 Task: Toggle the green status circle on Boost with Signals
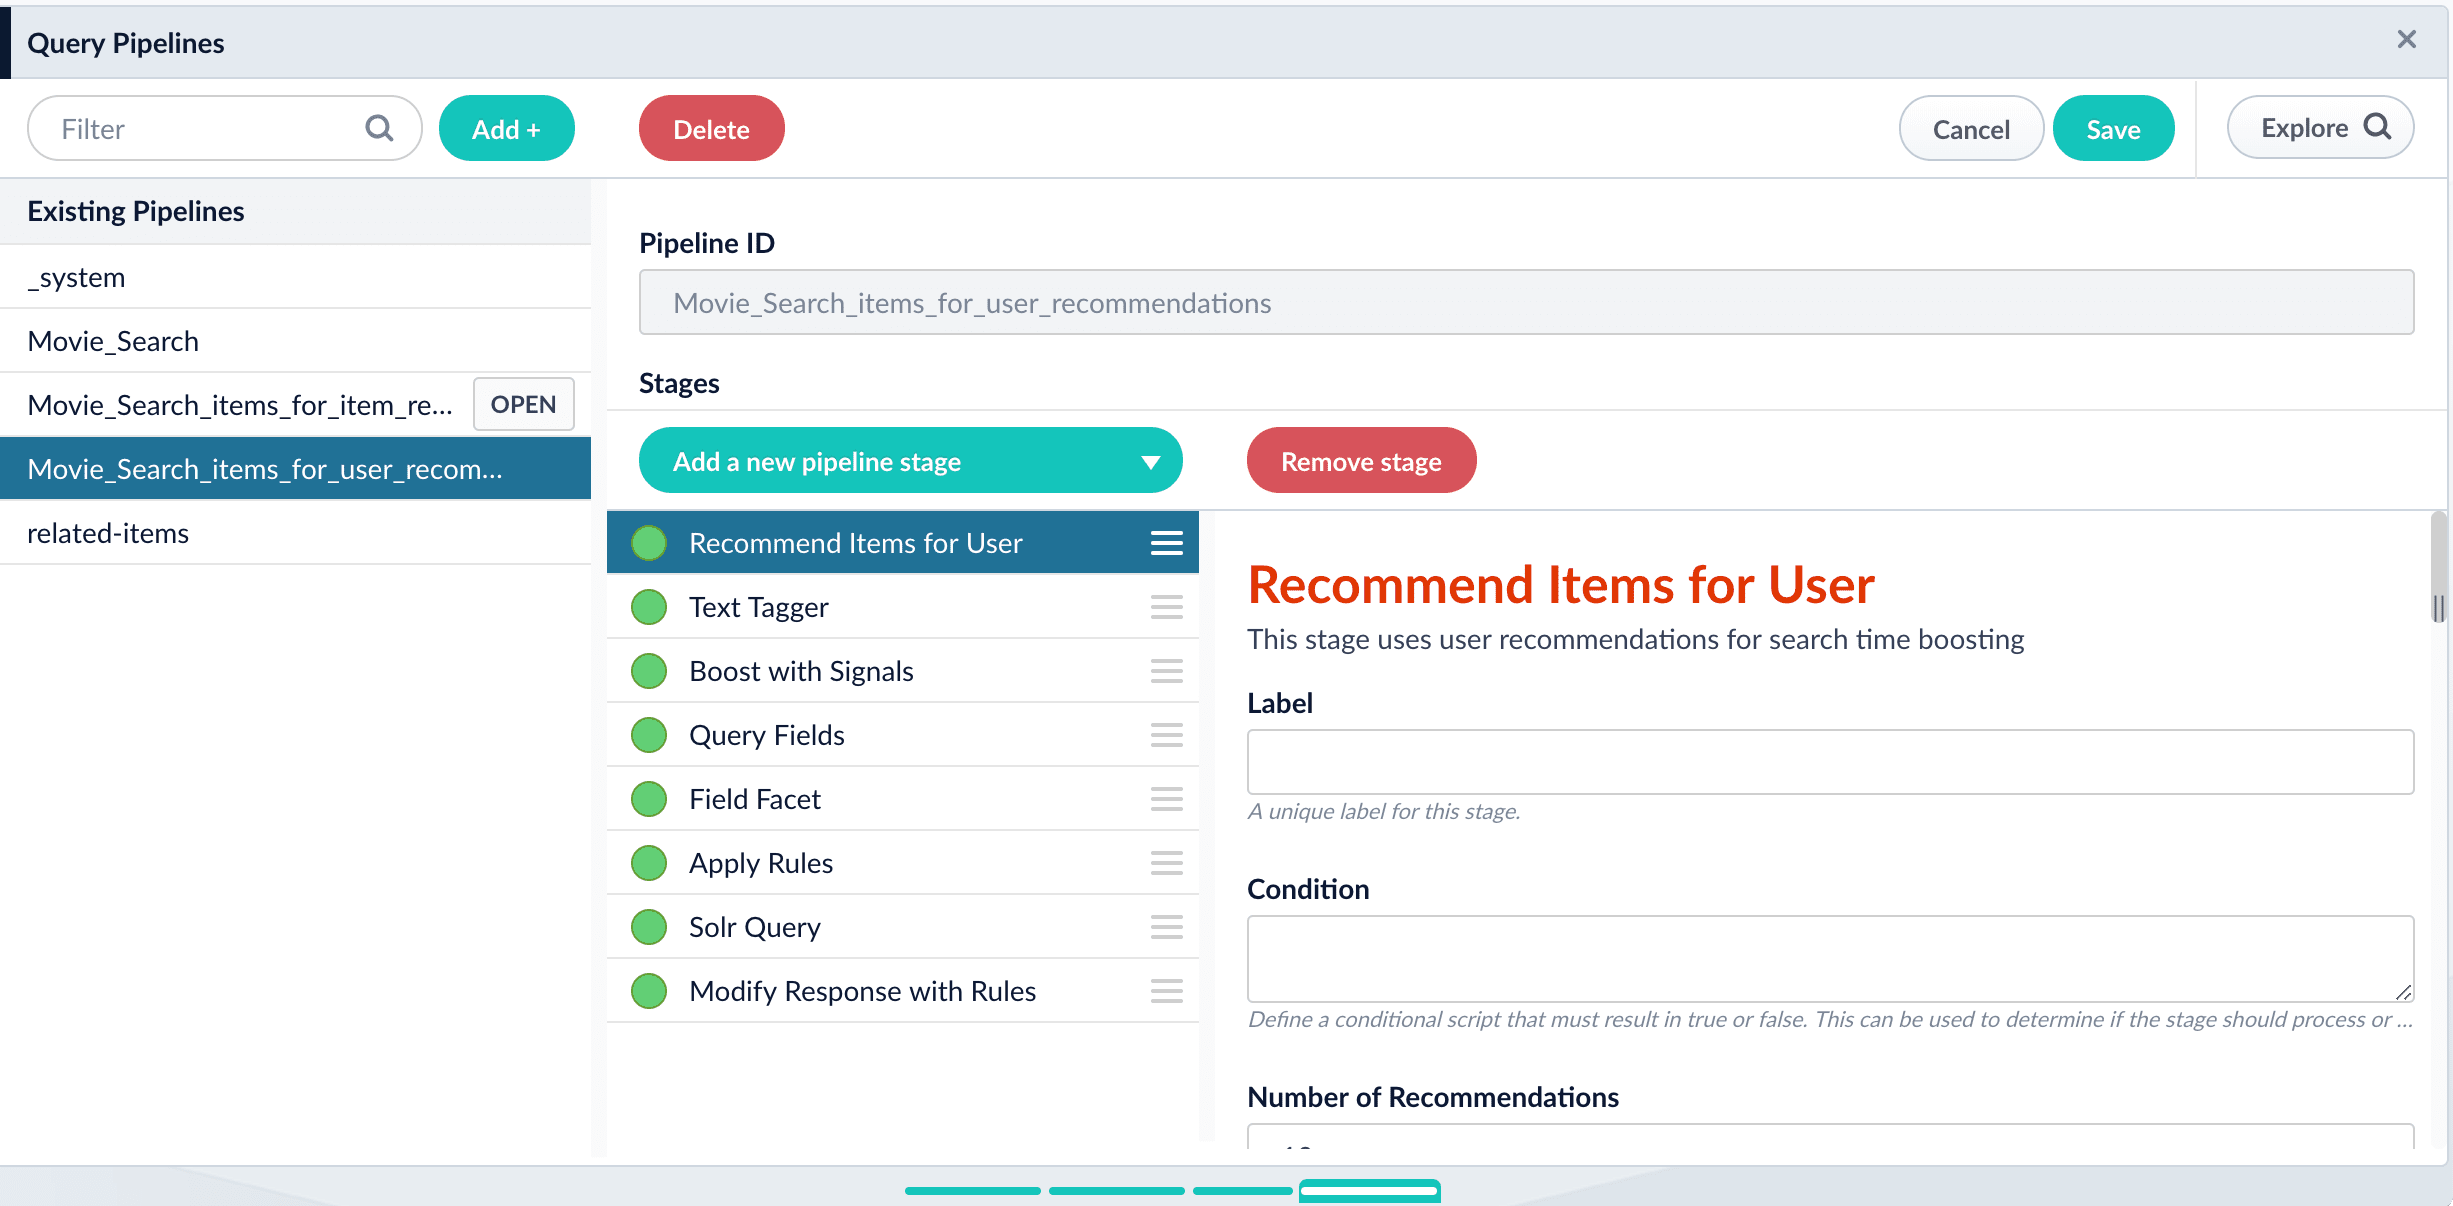(649, 671)
